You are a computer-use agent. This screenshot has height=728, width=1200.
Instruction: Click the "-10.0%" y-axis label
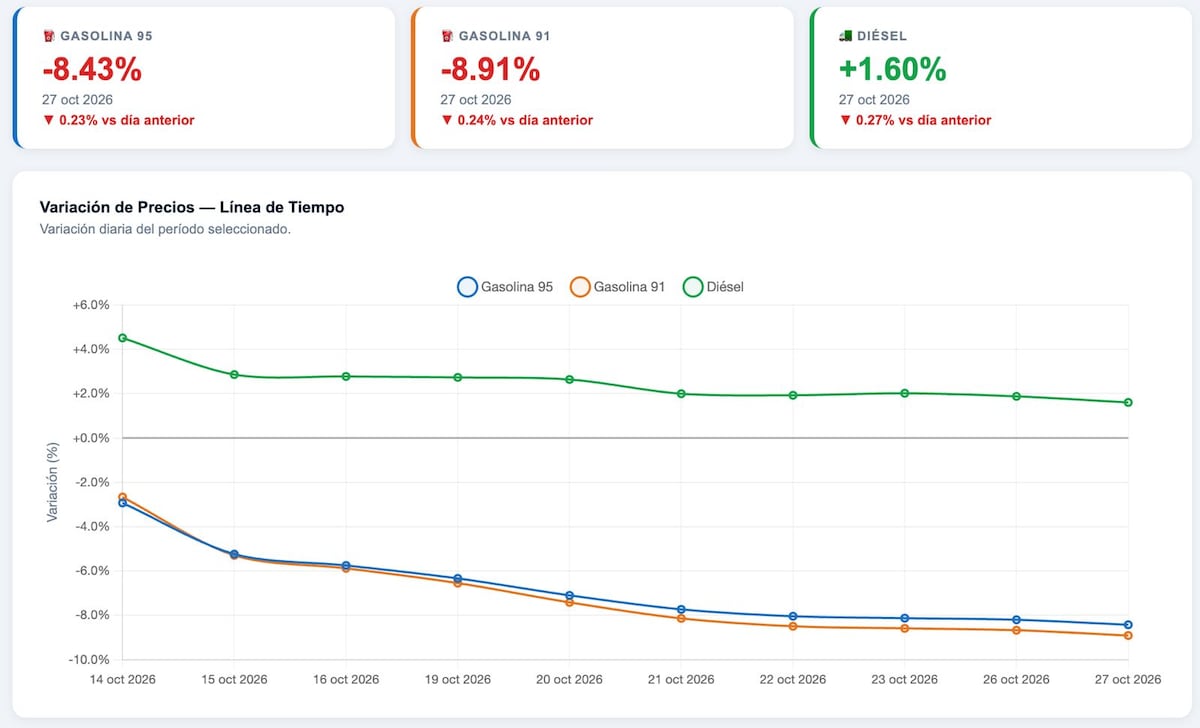[x=88, y=659]
